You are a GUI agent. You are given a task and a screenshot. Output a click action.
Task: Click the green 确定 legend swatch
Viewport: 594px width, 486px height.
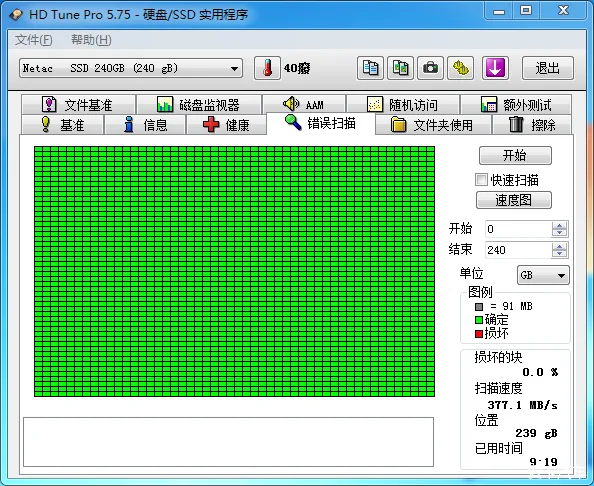point(479,320)
